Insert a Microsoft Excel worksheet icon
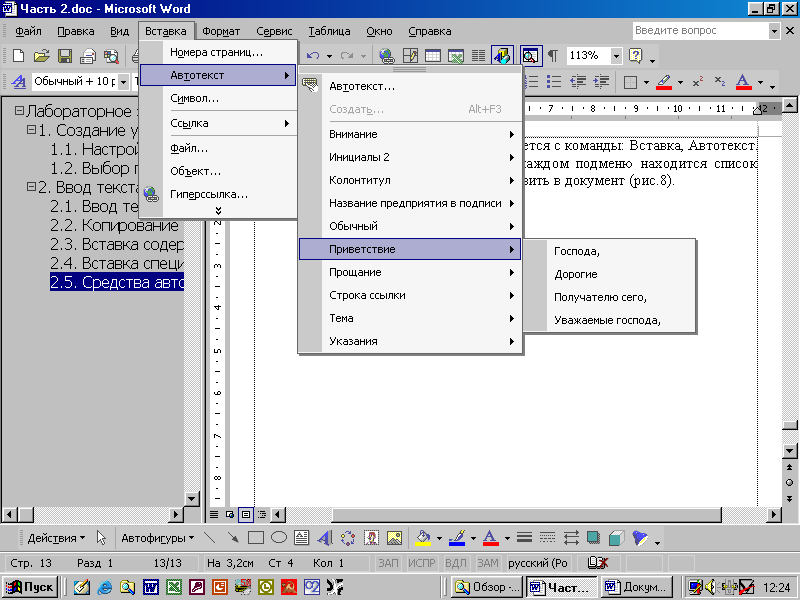Screen dimensions: 800x600 (x=456, y=56)
